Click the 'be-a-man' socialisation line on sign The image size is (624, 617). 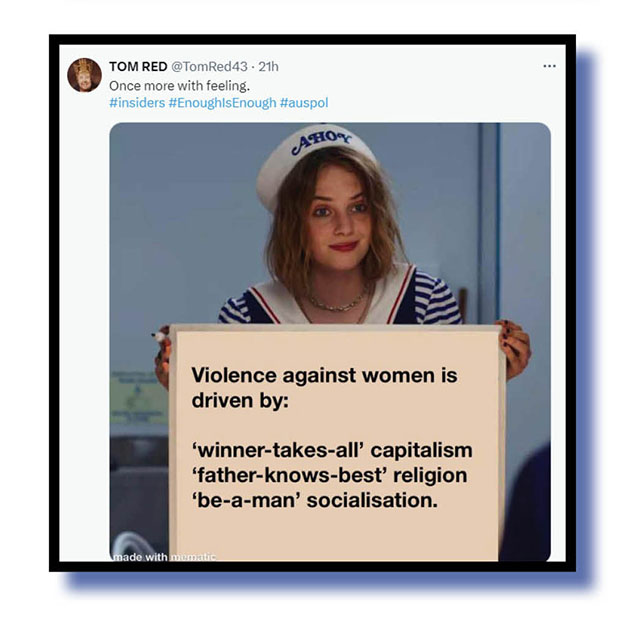click(314, 500)
